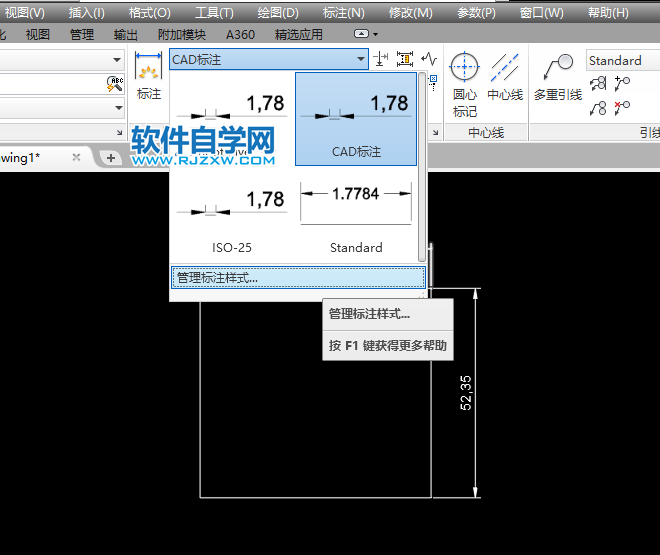Open the 标注(N) menu
Screen dimensions: 660x555
[x=343, y=13]
